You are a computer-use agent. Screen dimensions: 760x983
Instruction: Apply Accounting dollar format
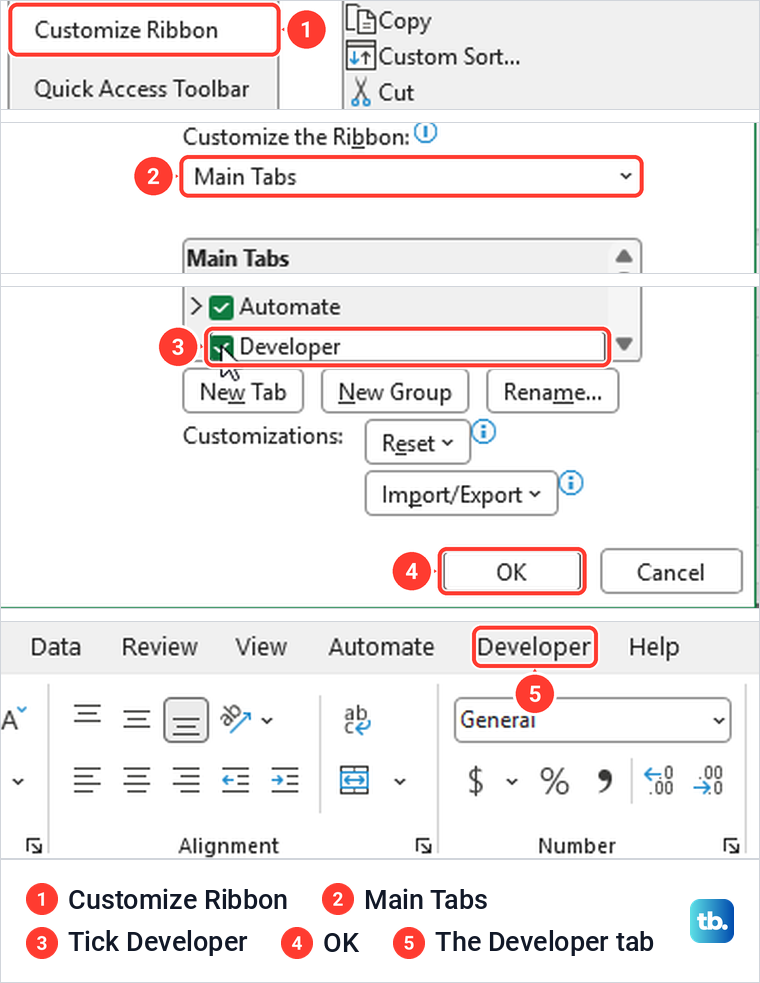click(x=476, y=781)
